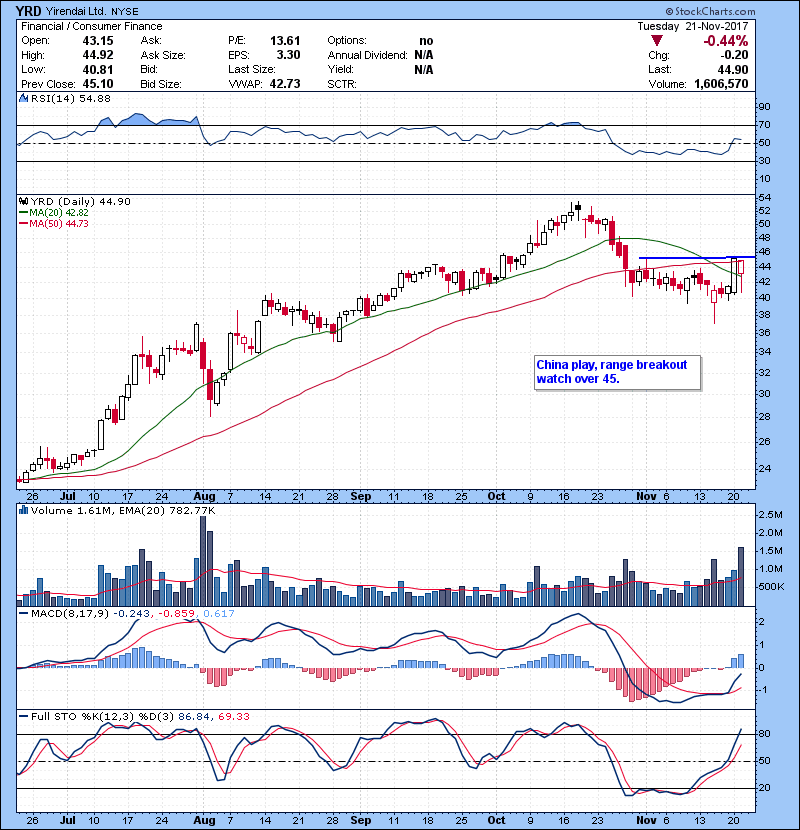Click the -0.44% percent change value

pyautogui.click(x=725, y=41)
